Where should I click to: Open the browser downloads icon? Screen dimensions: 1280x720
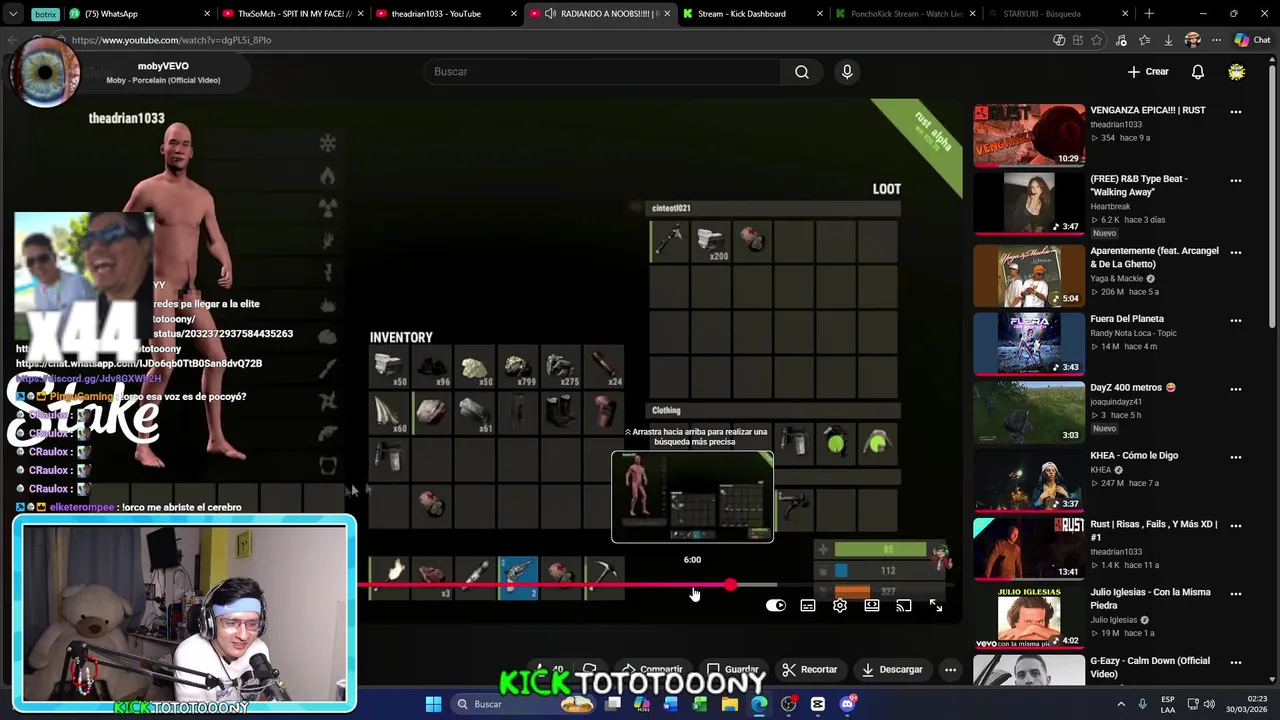[x=1168, y=40]
